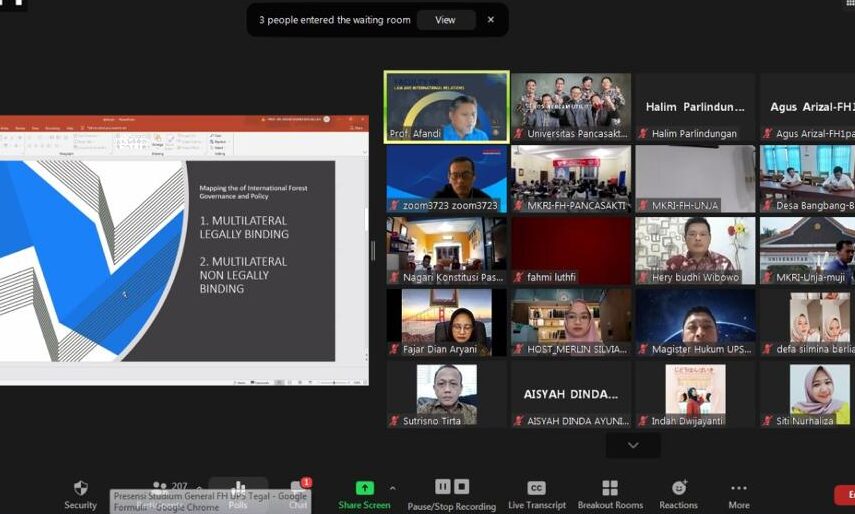Select Siti Nurhaliza video tile
The width and height of the screenshot is (855, 514).
808,395
